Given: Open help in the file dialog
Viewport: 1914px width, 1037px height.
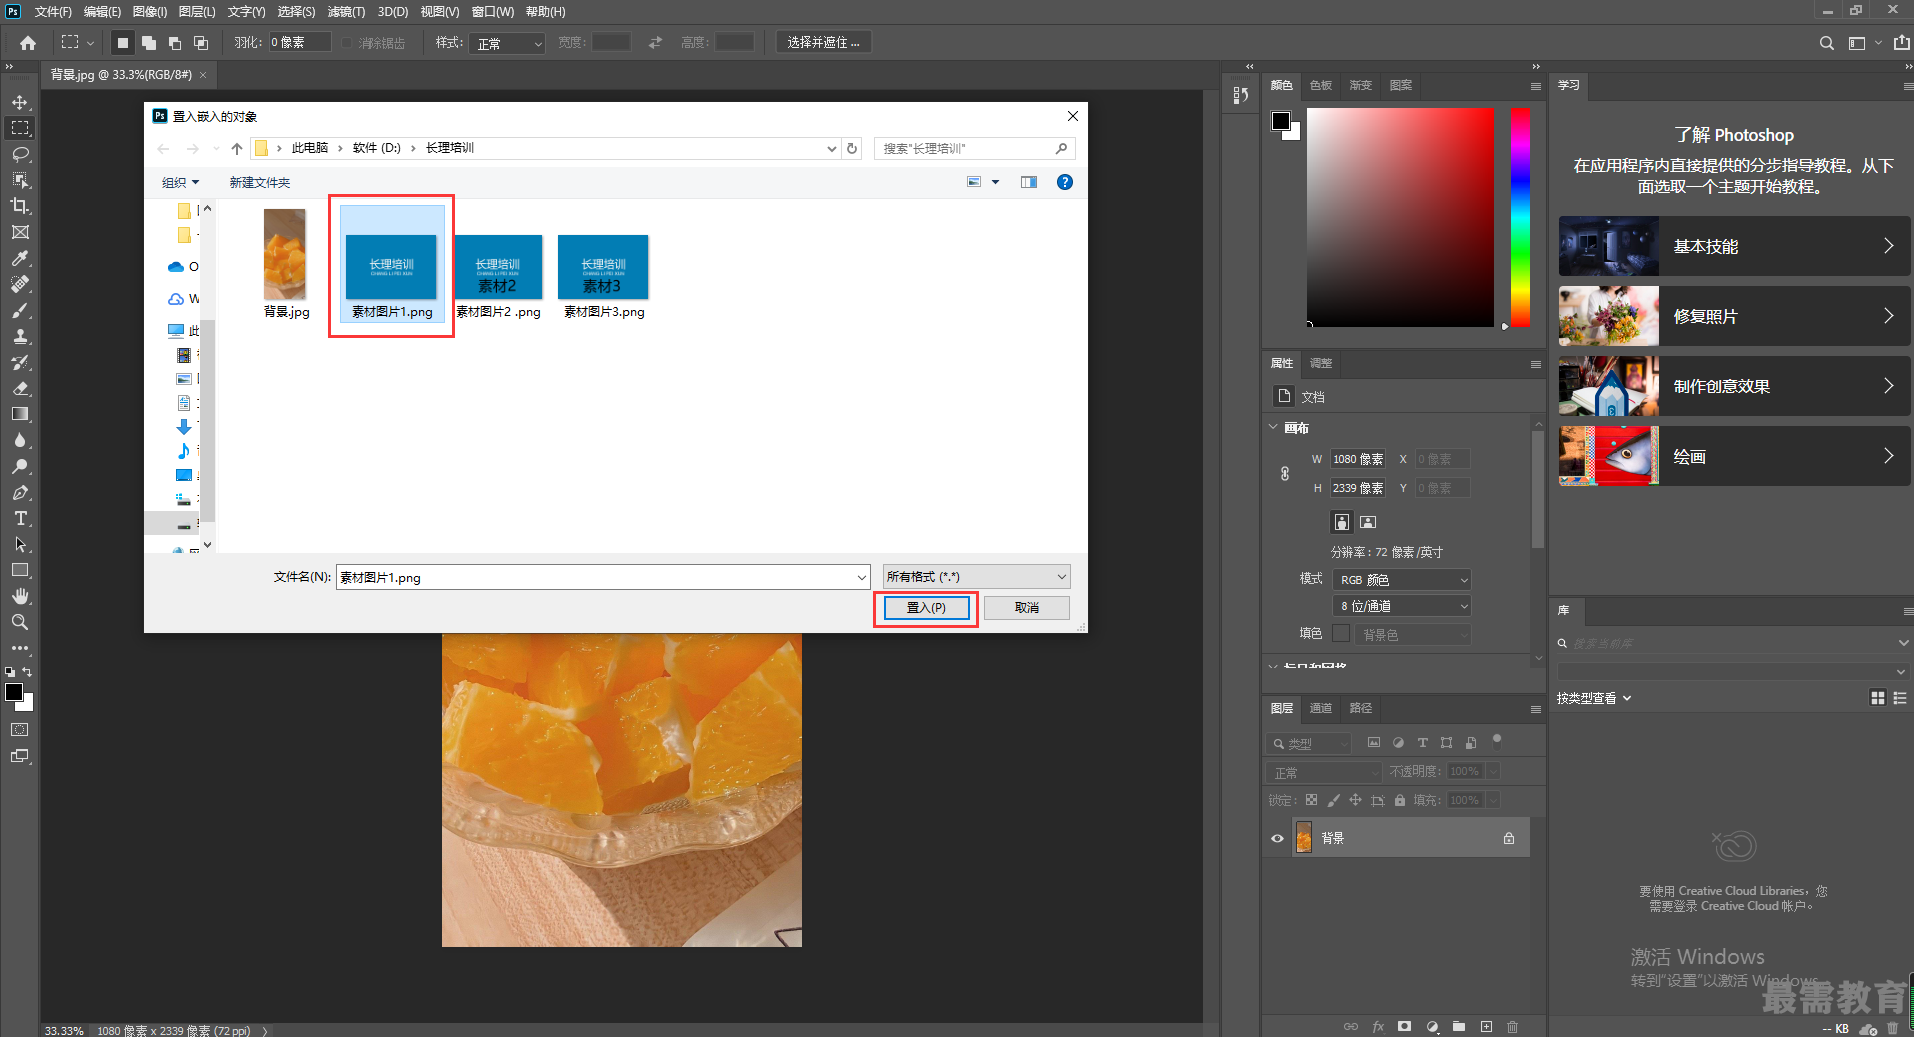Looking at the screenshot, I should point(1065,182).
